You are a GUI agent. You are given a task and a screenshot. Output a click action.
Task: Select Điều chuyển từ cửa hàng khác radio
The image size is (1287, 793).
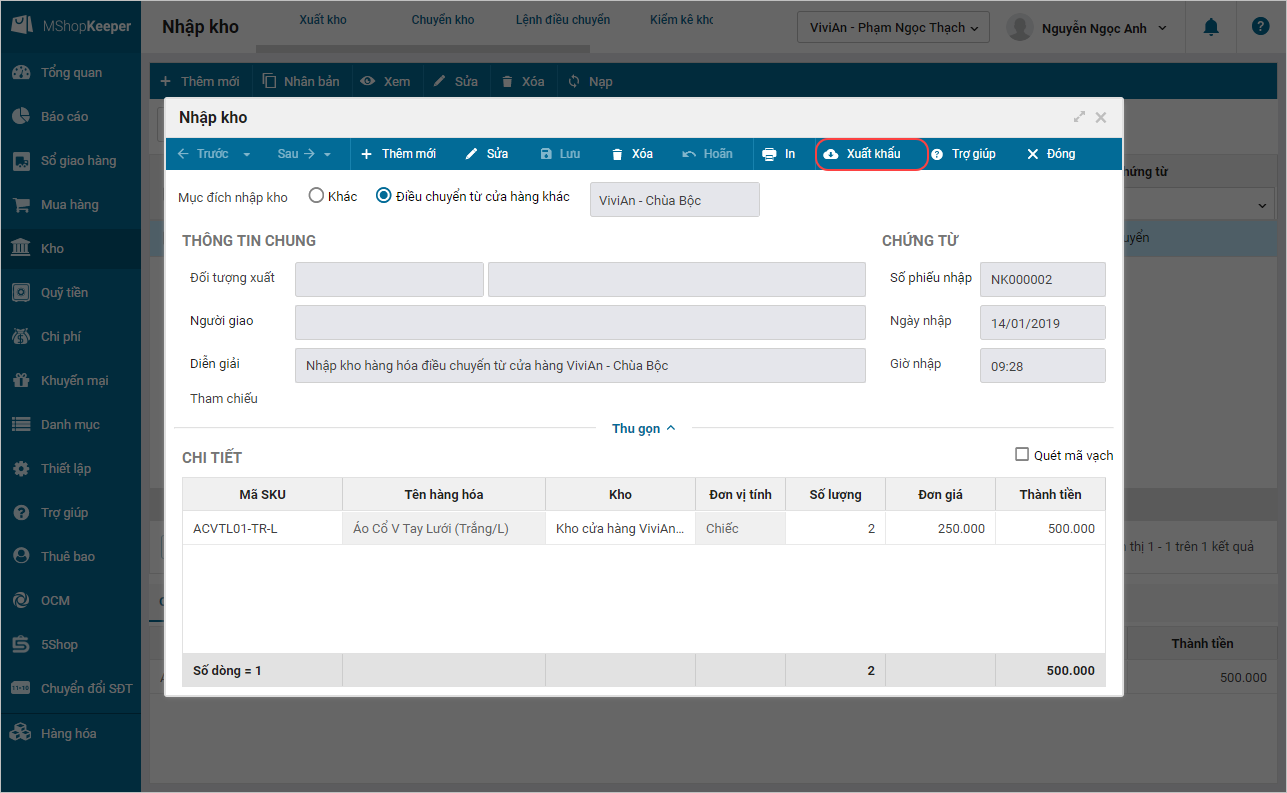coord(383,196)
